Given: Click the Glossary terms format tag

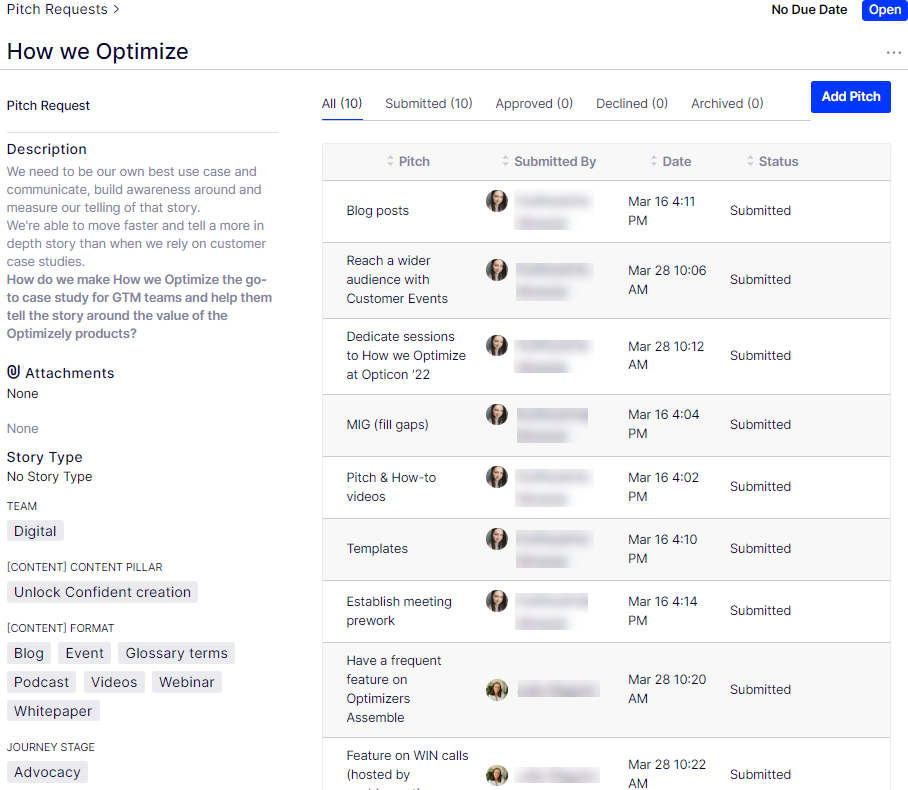Looking at the screenshot, I should click(x=177, y=653).
